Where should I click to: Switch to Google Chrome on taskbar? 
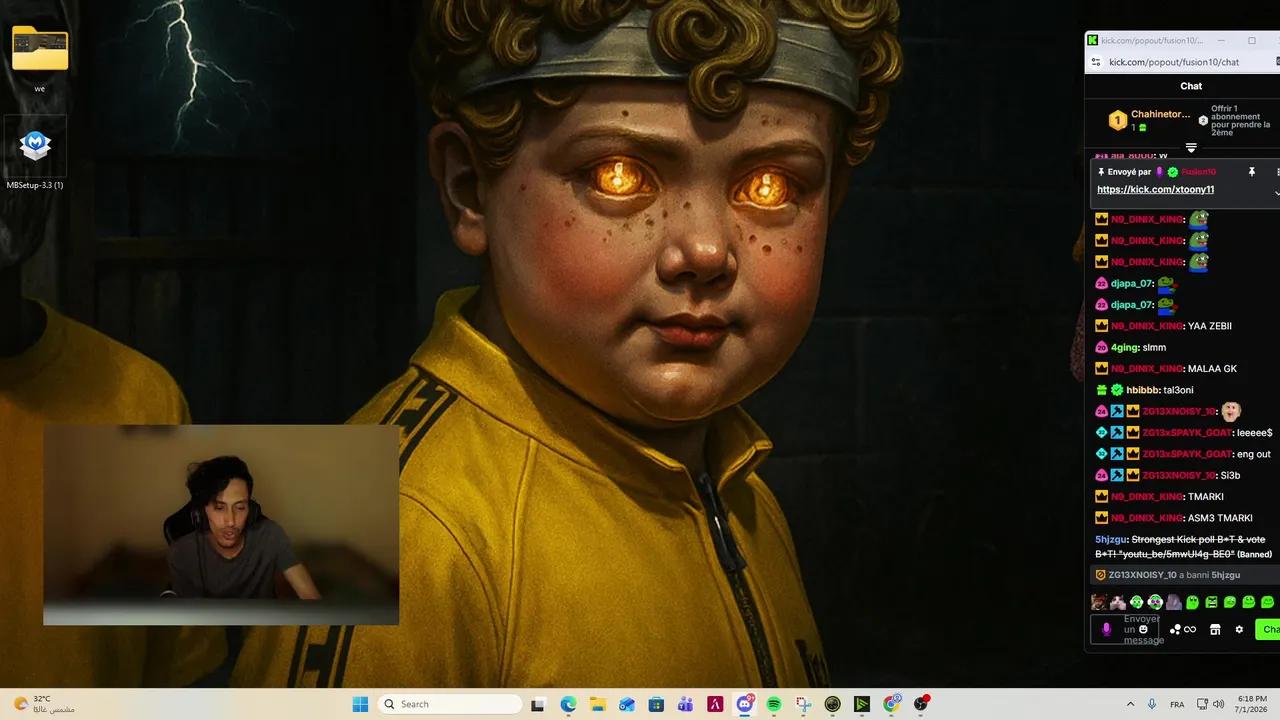892,704
